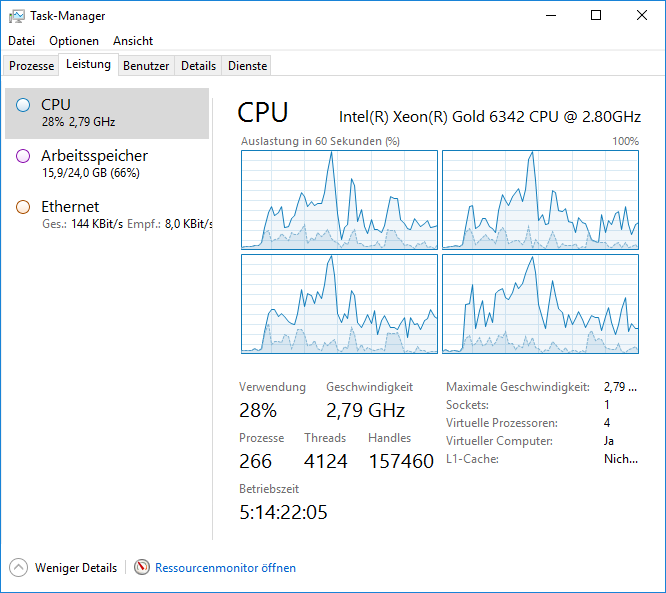The width and height of the screenshot is (666, 593).
Task: Open the Details tab
Action: [x=198, y=66]
